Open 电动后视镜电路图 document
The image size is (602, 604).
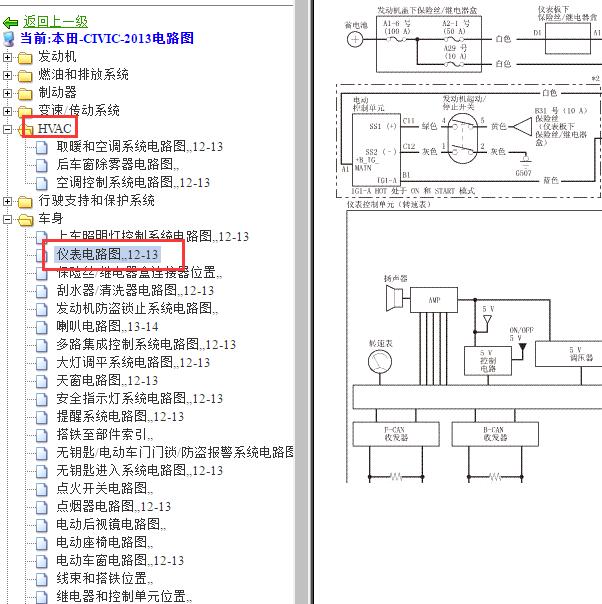tap(111, 524)
